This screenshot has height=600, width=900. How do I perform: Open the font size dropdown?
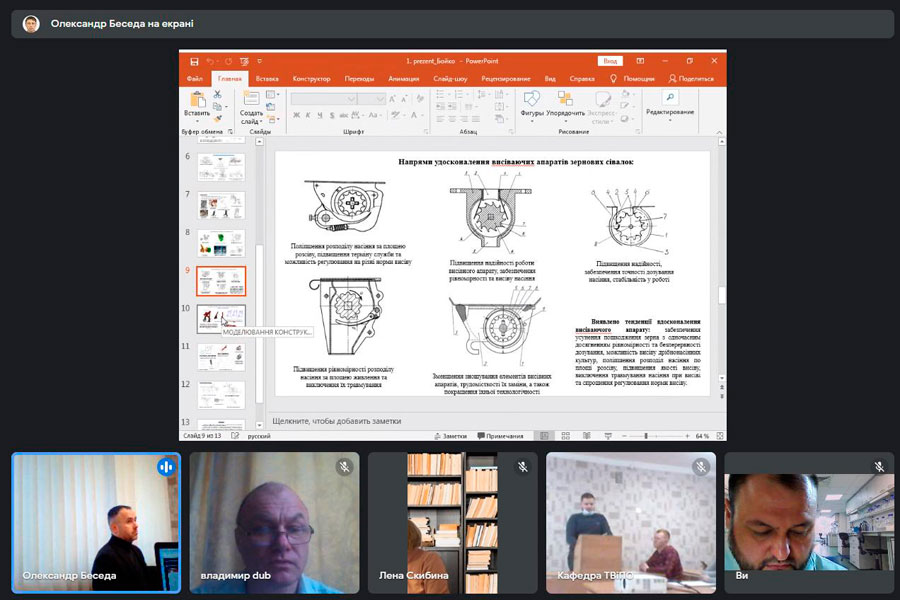point(380,99)
